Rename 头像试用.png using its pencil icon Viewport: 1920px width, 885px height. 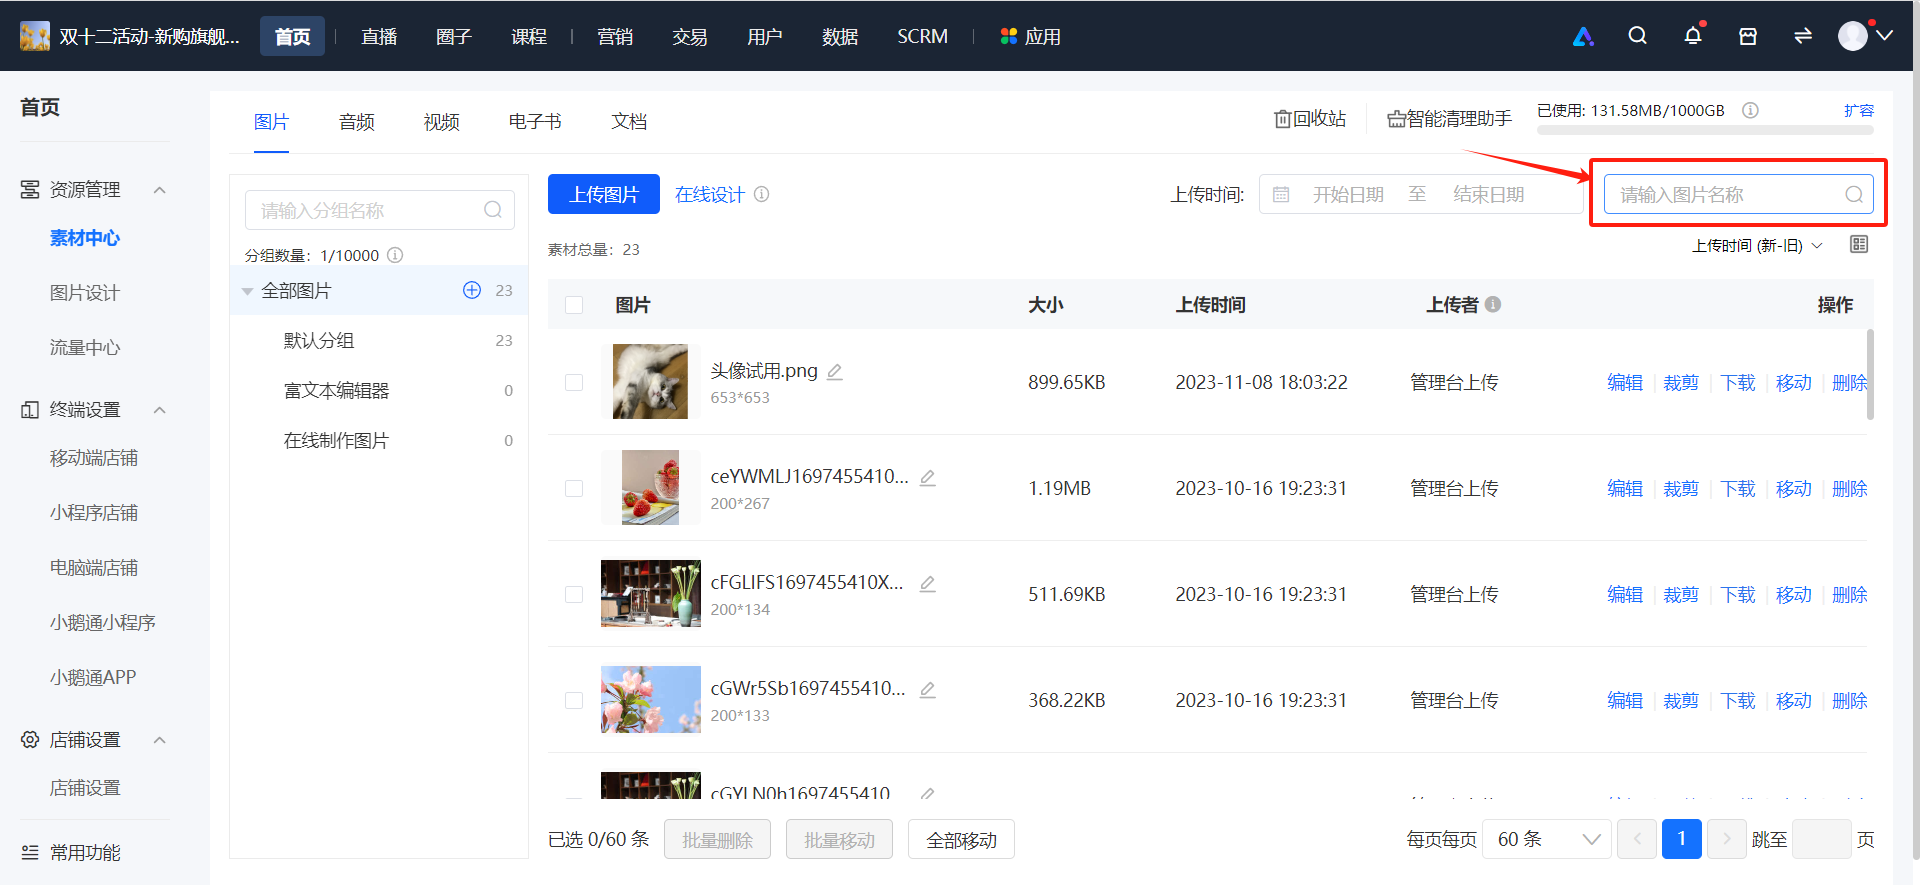835,372
